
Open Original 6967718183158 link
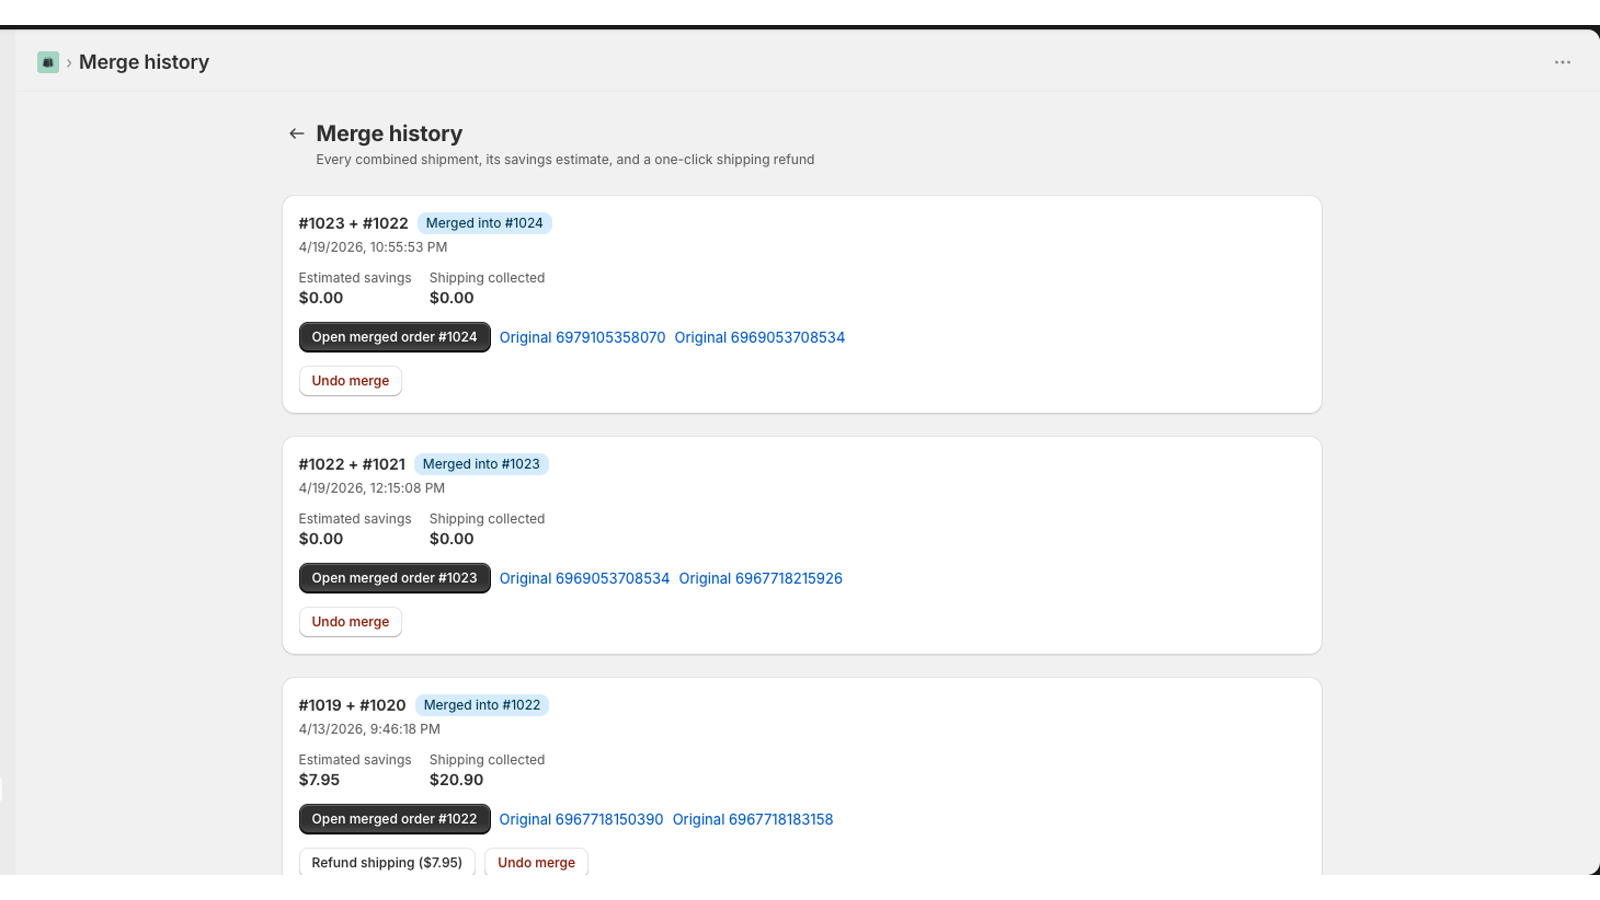pyautogui.click(x=752, y=820)
